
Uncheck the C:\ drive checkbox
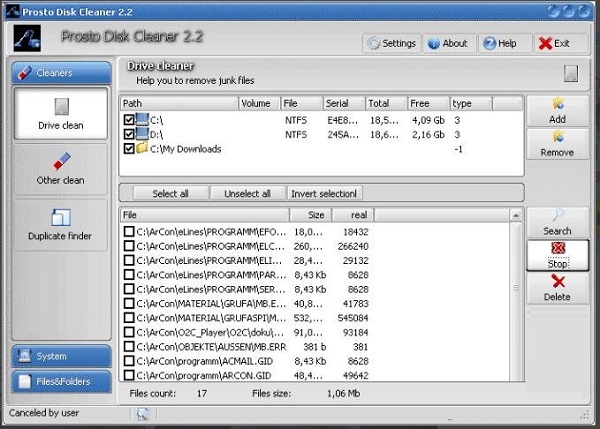[129, 120]
